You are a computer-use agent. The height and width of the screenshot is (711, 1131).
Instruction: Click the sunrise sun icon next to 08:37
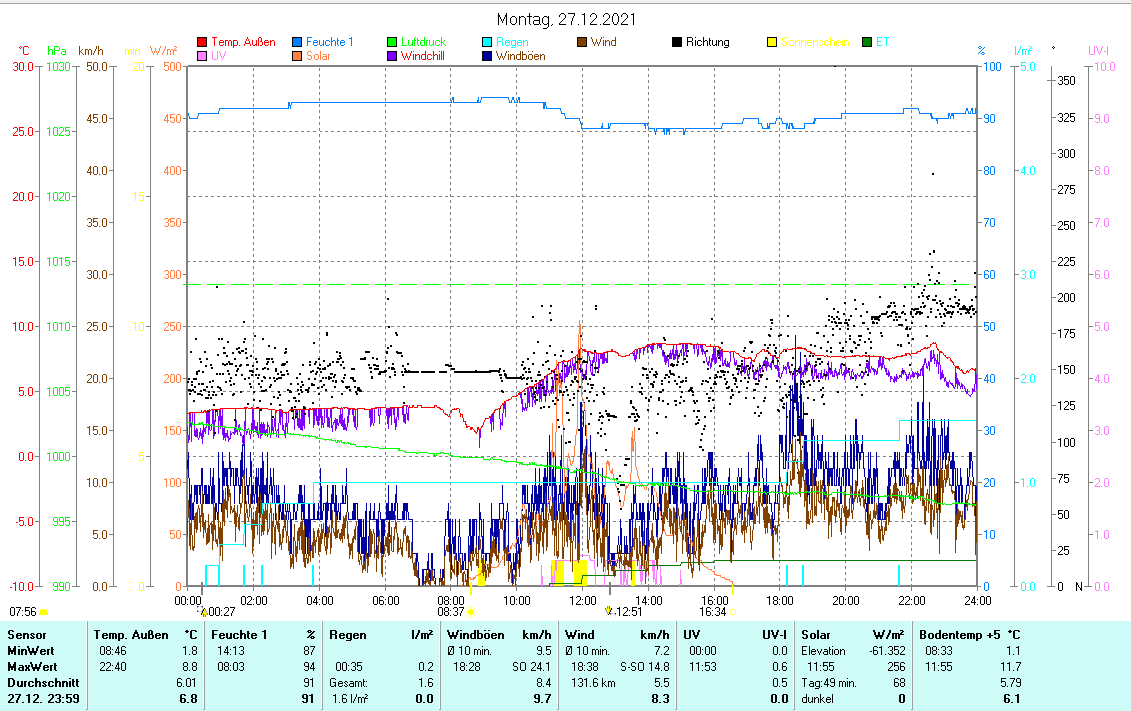pos(471,611)
